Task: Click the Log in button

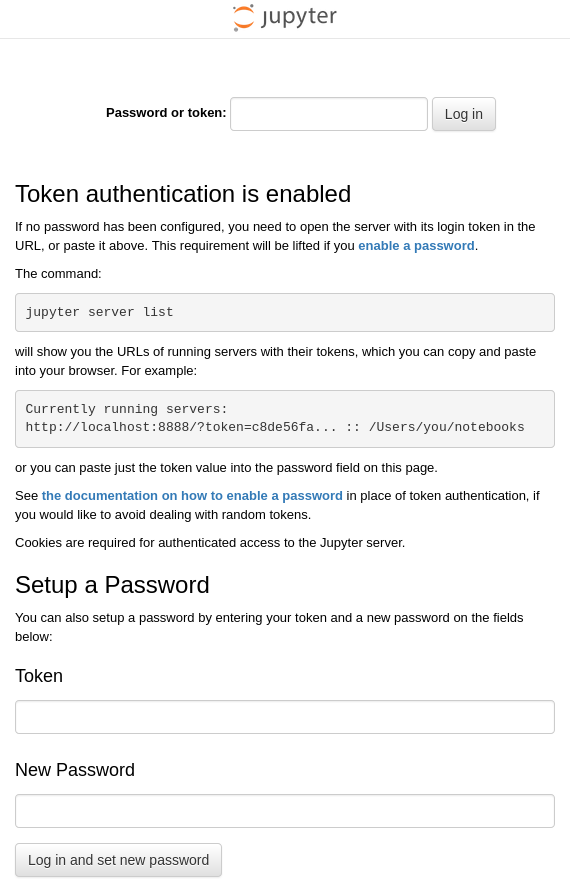Action: [x=463, y=114]
